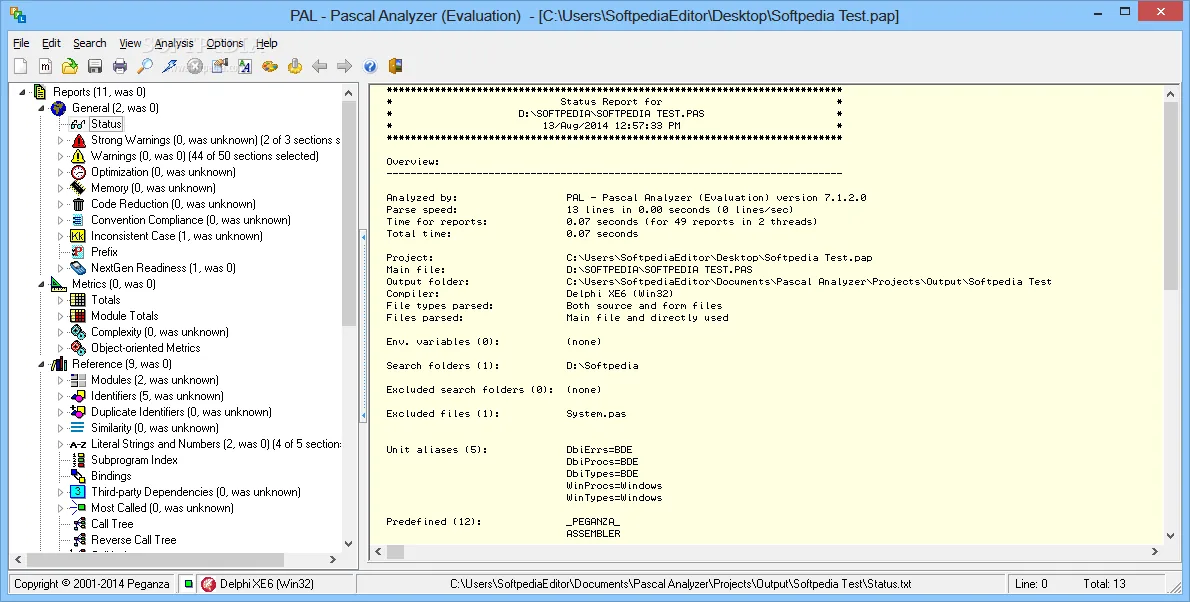The height and width of the screenshot is (602, 1190).
Task: Click the Status.txt file path in status bar
Action: click(x=681, y=584)
